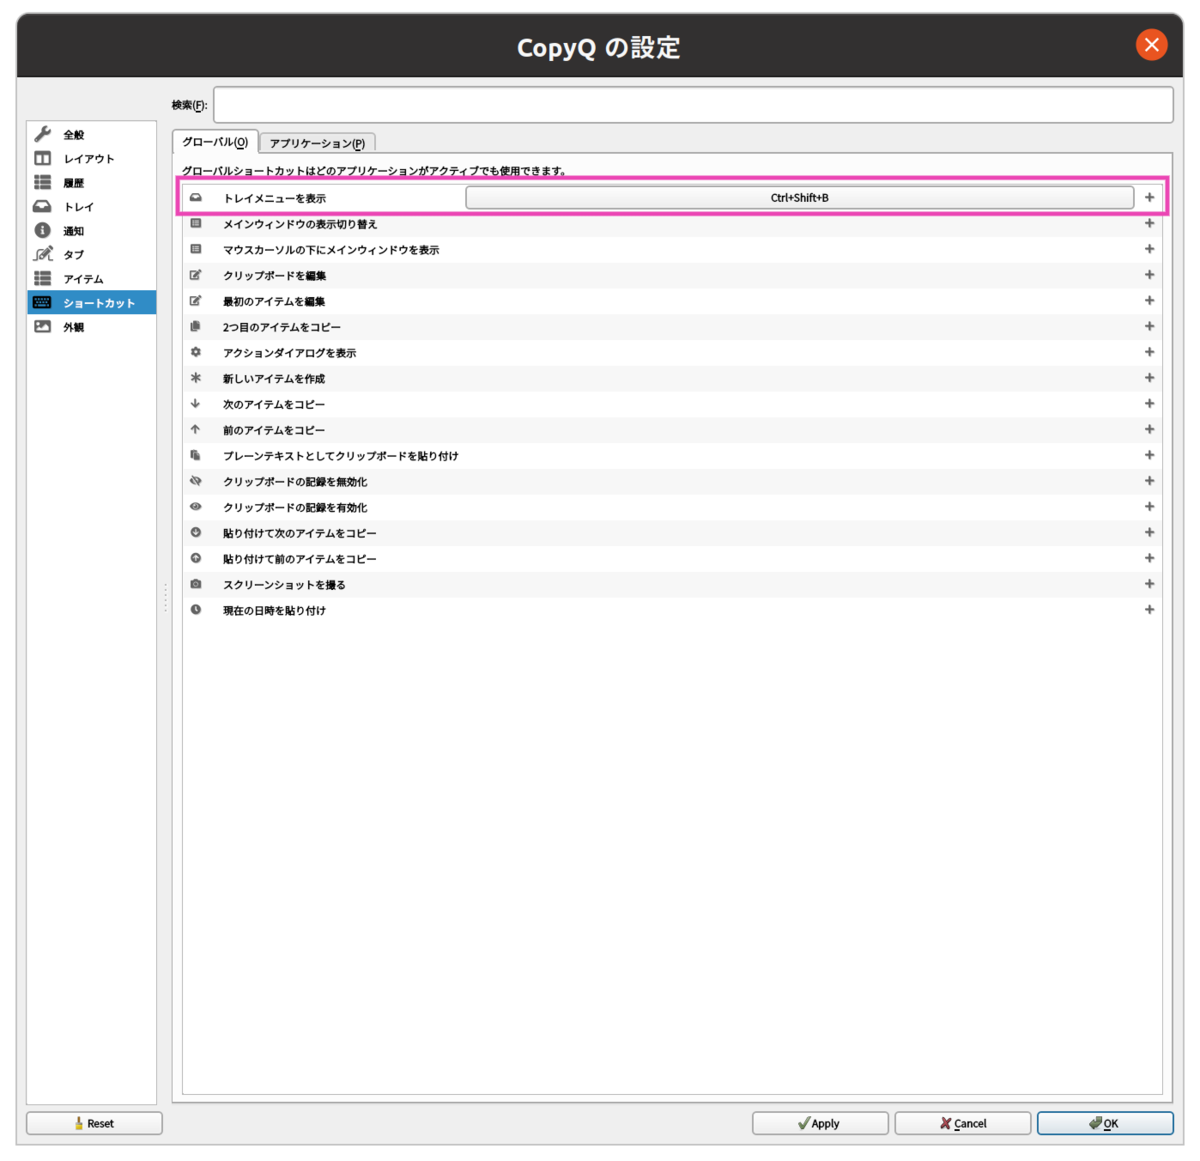1200x1161 pixels.
Task: Click the Cancel button
Action: pos(962,1123)
